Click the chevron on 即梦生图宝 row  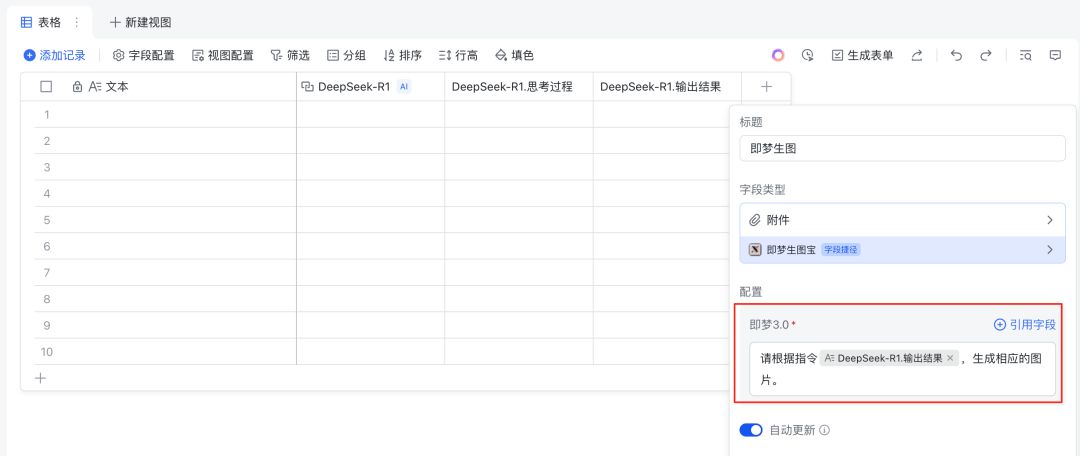pos(1050,250)
